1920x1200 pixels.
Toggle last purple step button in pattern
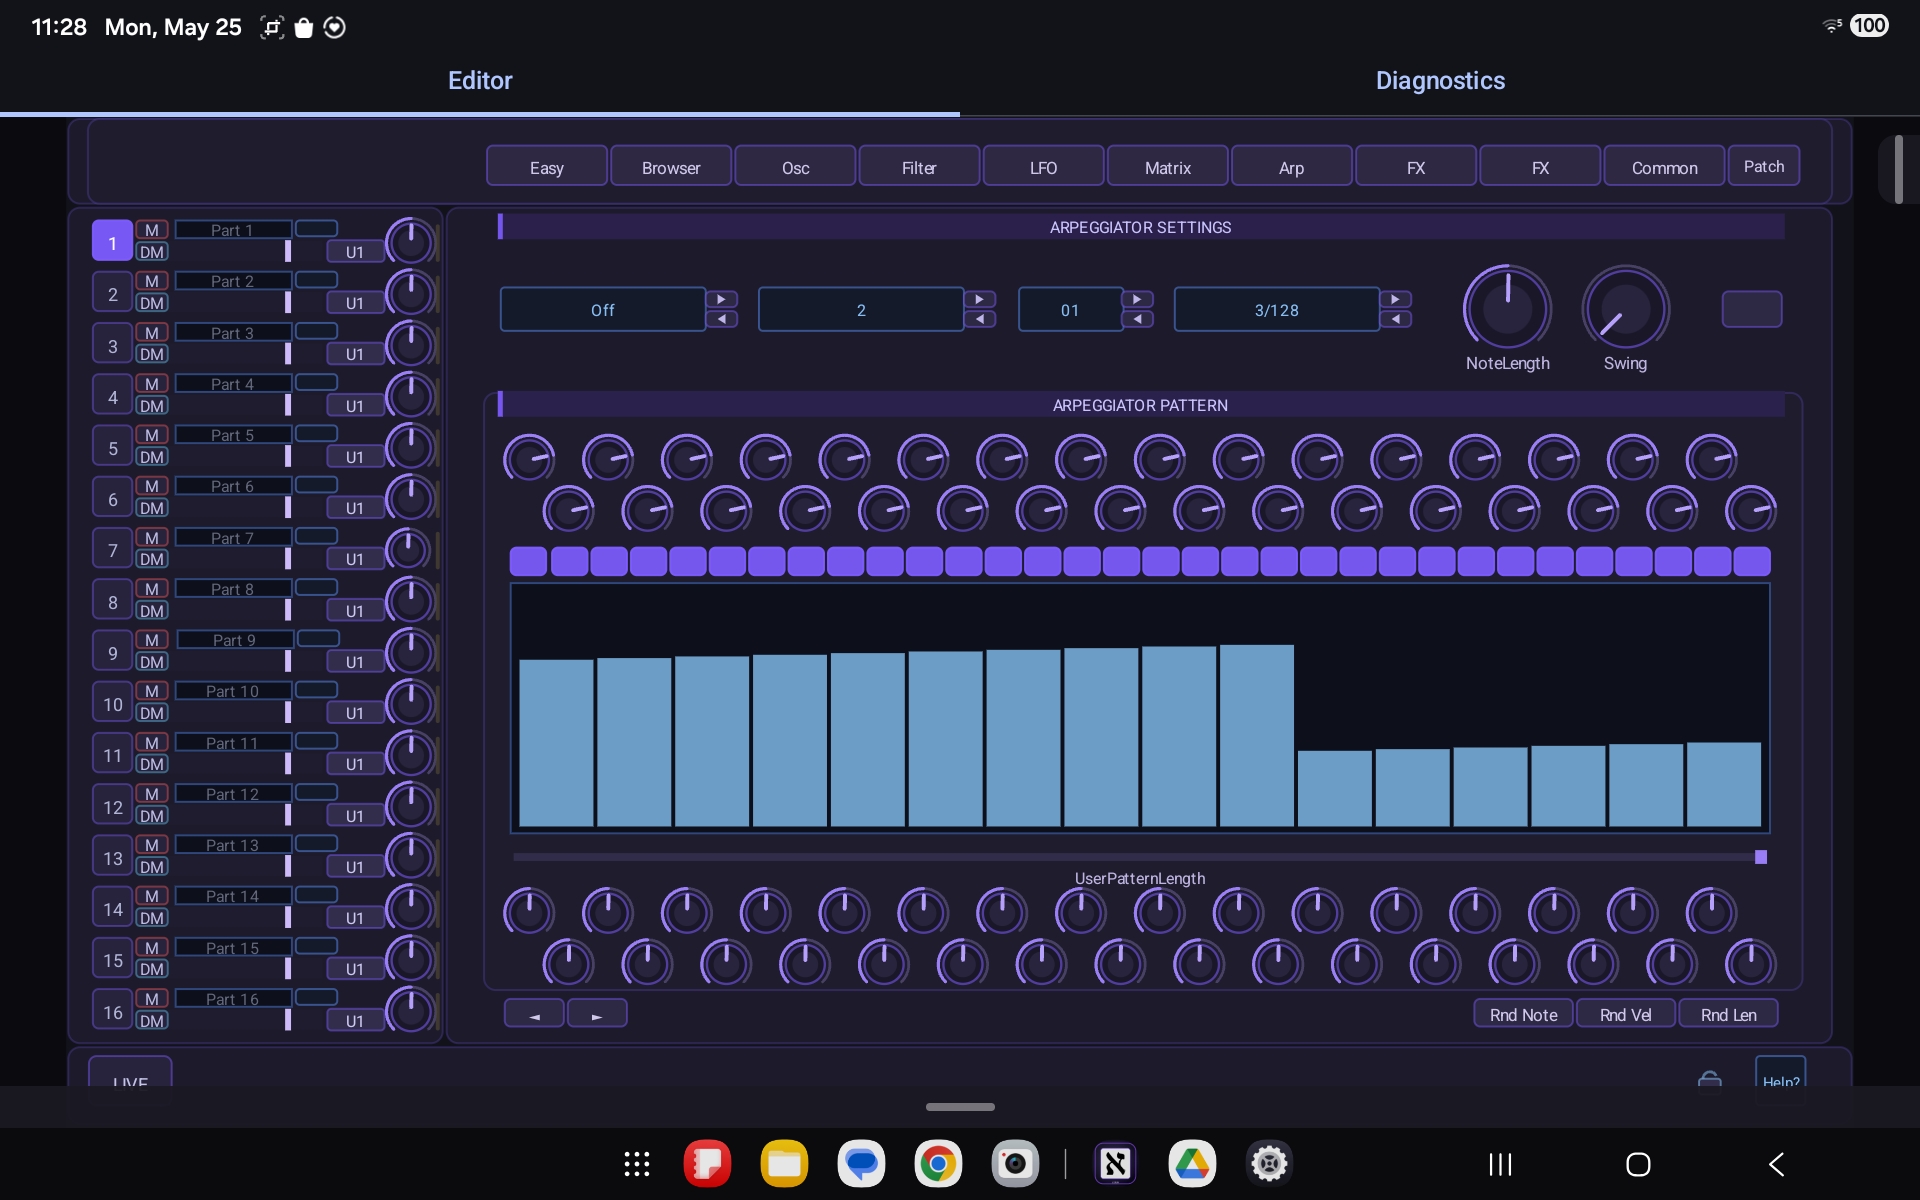pos(1752,561)
